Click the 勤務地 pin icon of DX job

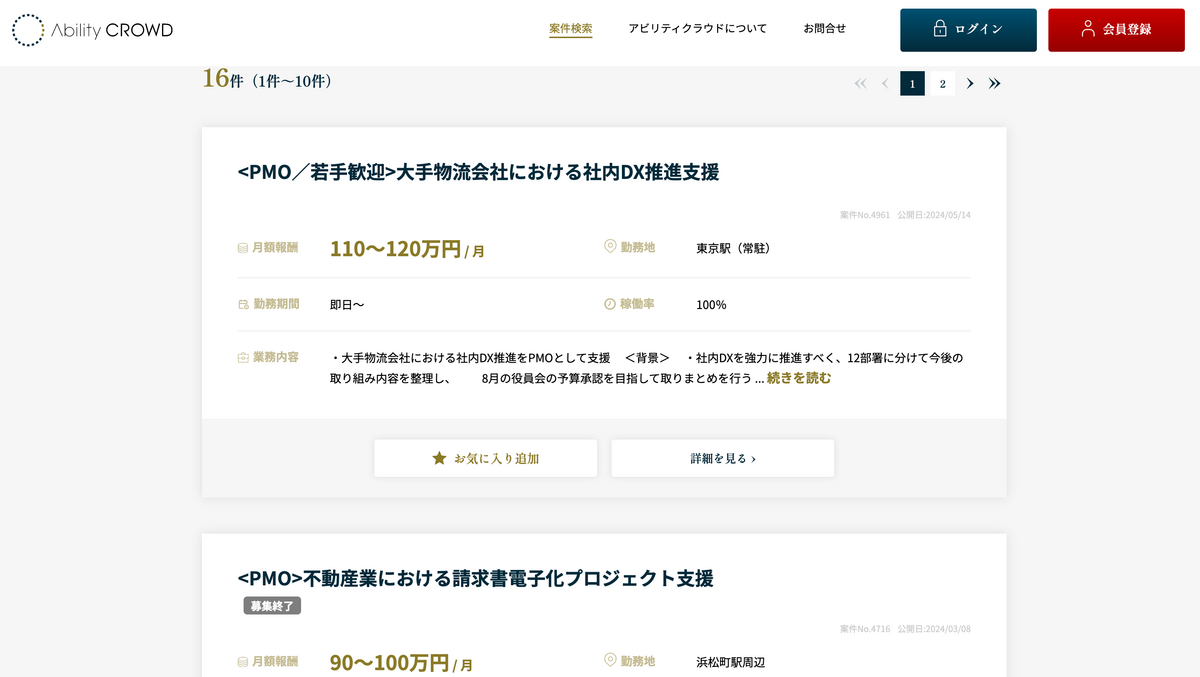(610, 246)
